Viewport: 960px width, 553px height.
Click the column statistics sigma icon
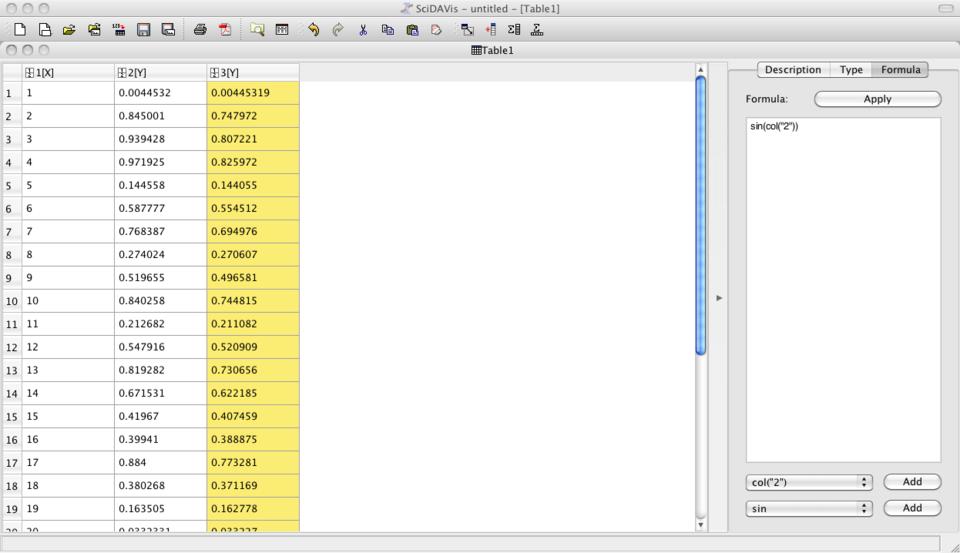coord(514,30)
